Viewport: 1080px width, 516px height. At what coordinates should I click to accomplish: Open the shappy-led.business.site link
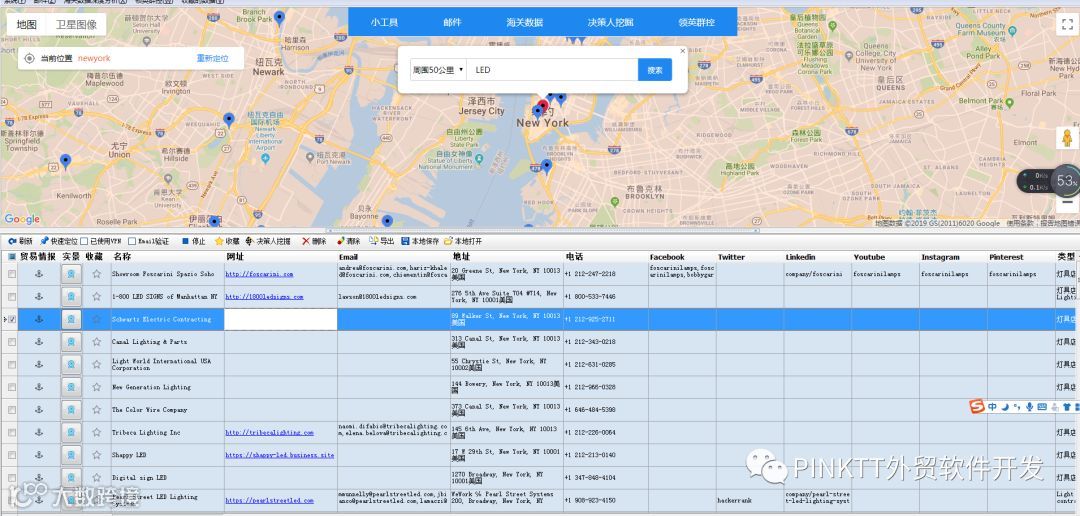tap(280, 455)
